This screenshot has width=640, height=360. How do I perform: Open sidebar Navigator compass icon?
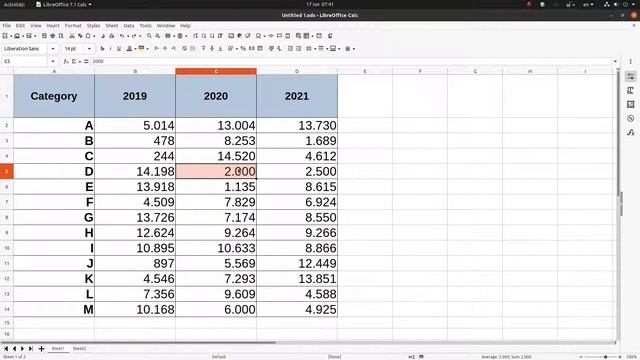[631, 118]
